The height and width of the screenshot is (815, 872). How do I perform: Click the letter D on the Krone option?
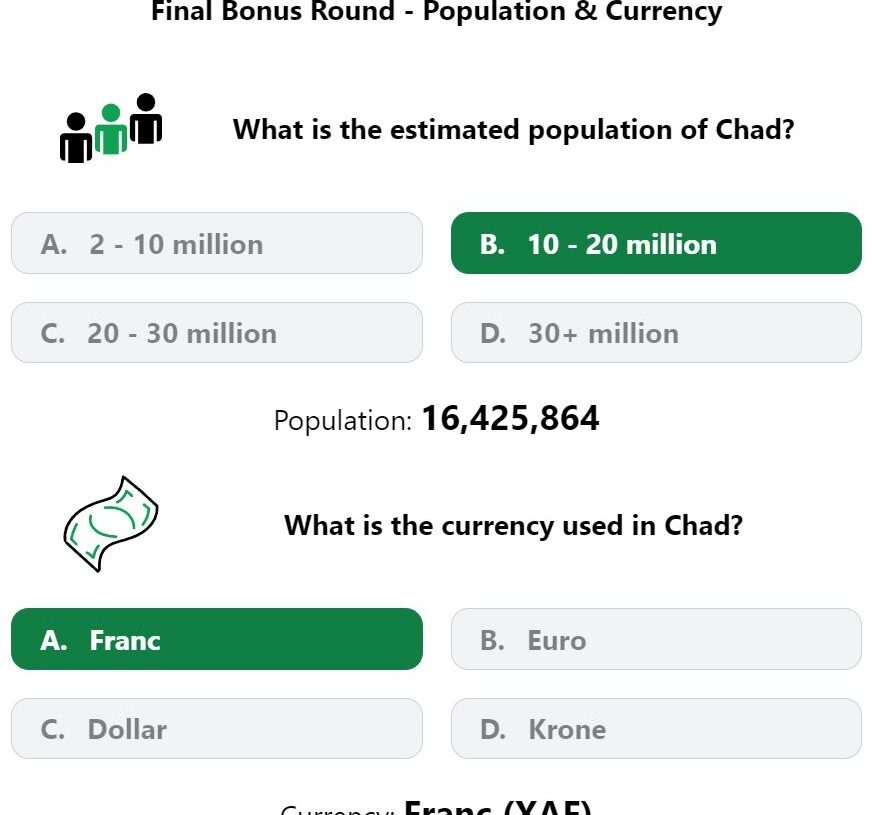point(493,729)
